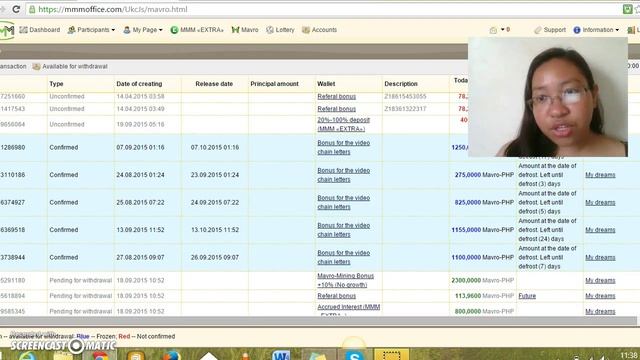Open the Accounts page
The width and height of the screenshot is (640, 360).
pos(324,30)
